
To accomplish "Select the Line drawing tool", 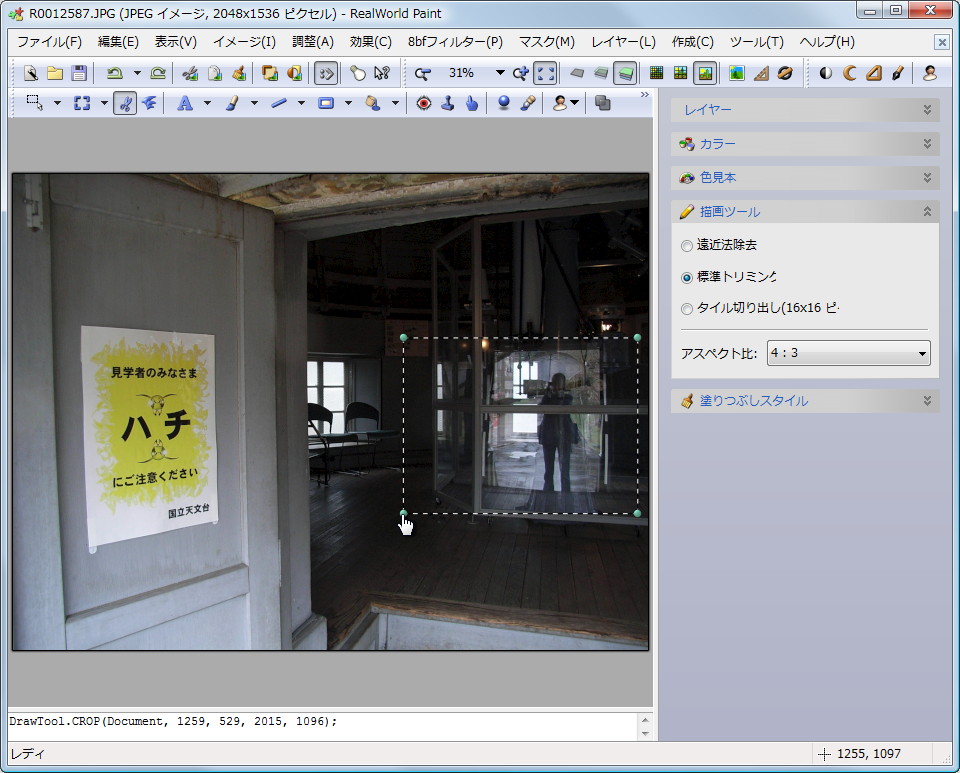I will tap(279, 103).
